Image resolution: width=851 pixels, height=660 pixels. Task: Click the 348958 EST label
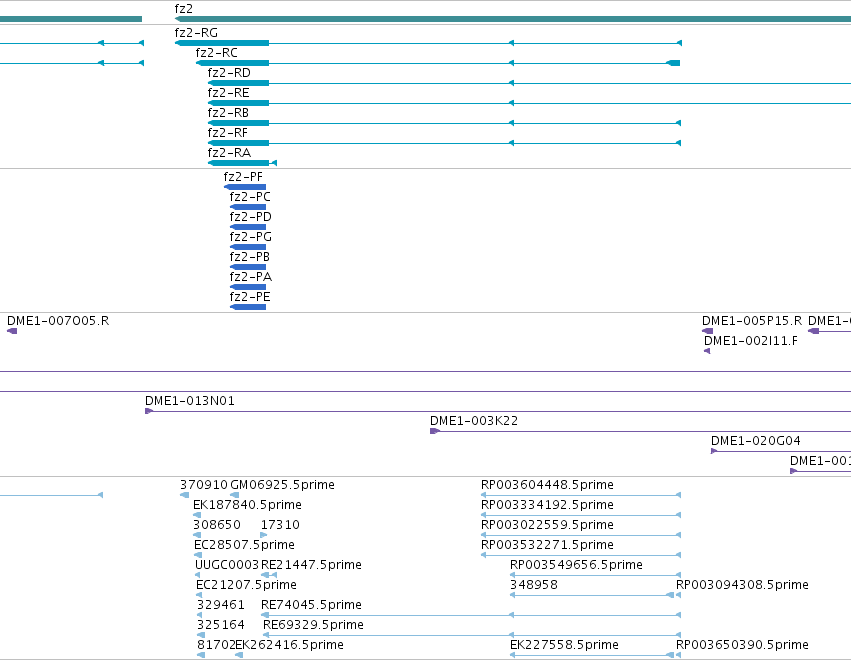pos(534,585)
